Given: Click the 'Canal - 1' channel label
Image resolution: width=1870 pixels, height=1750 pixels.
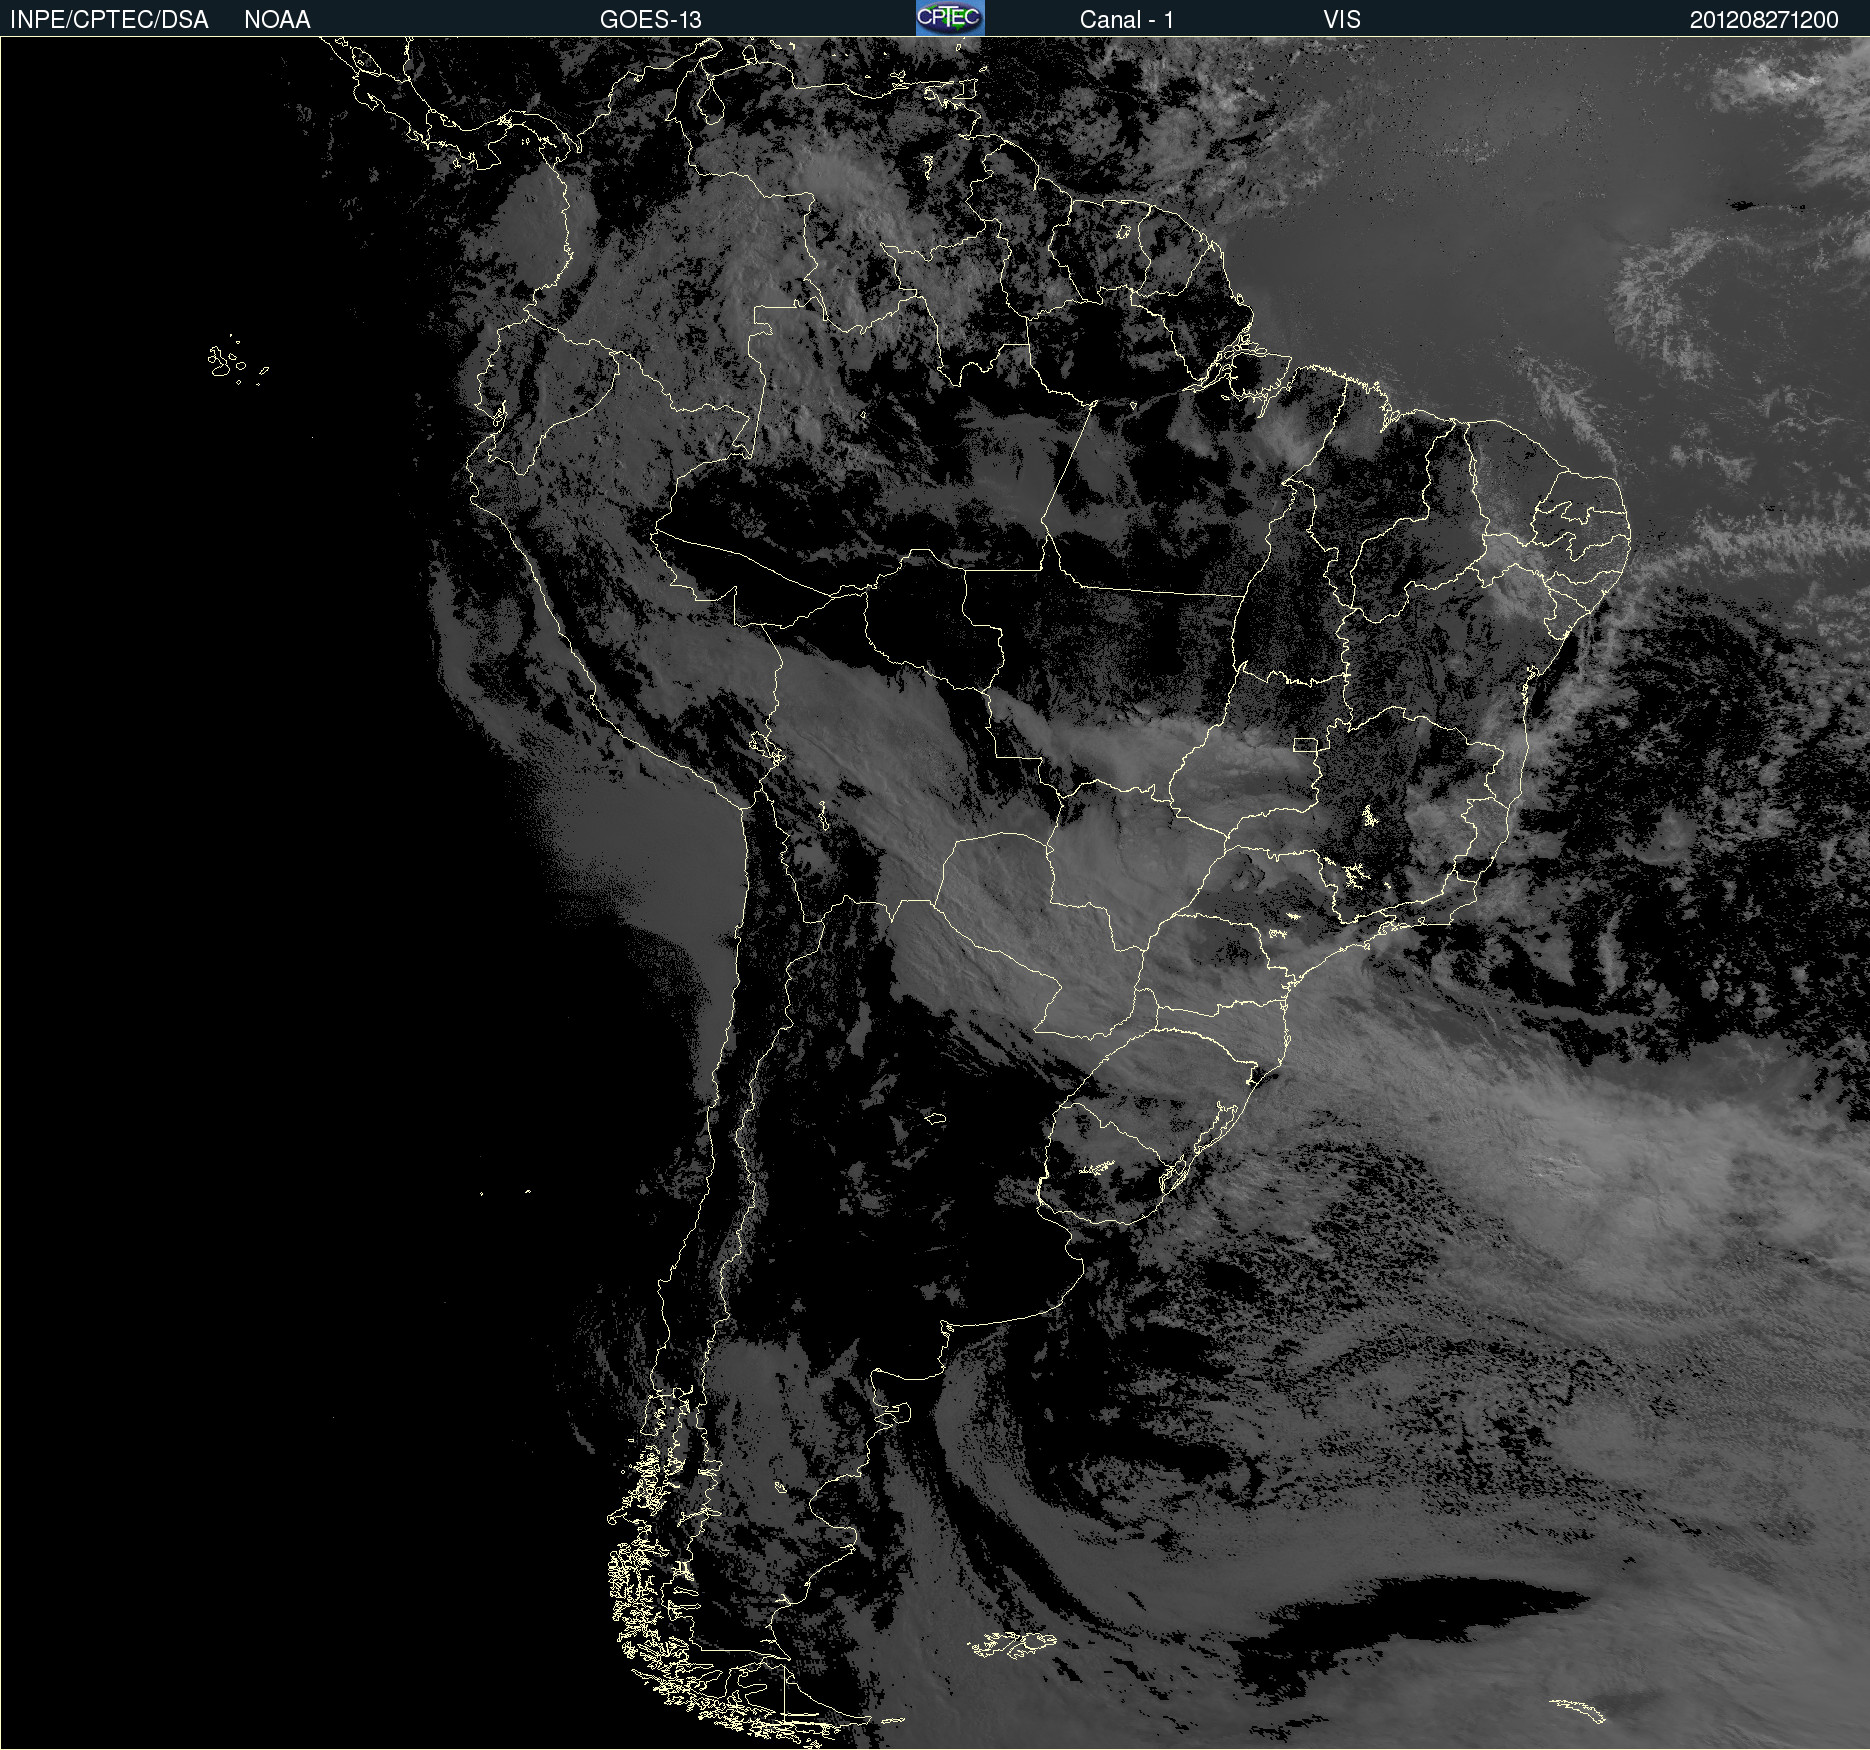Looking at the screenshot, I should pyautogui.click(x=1126, y=20).
